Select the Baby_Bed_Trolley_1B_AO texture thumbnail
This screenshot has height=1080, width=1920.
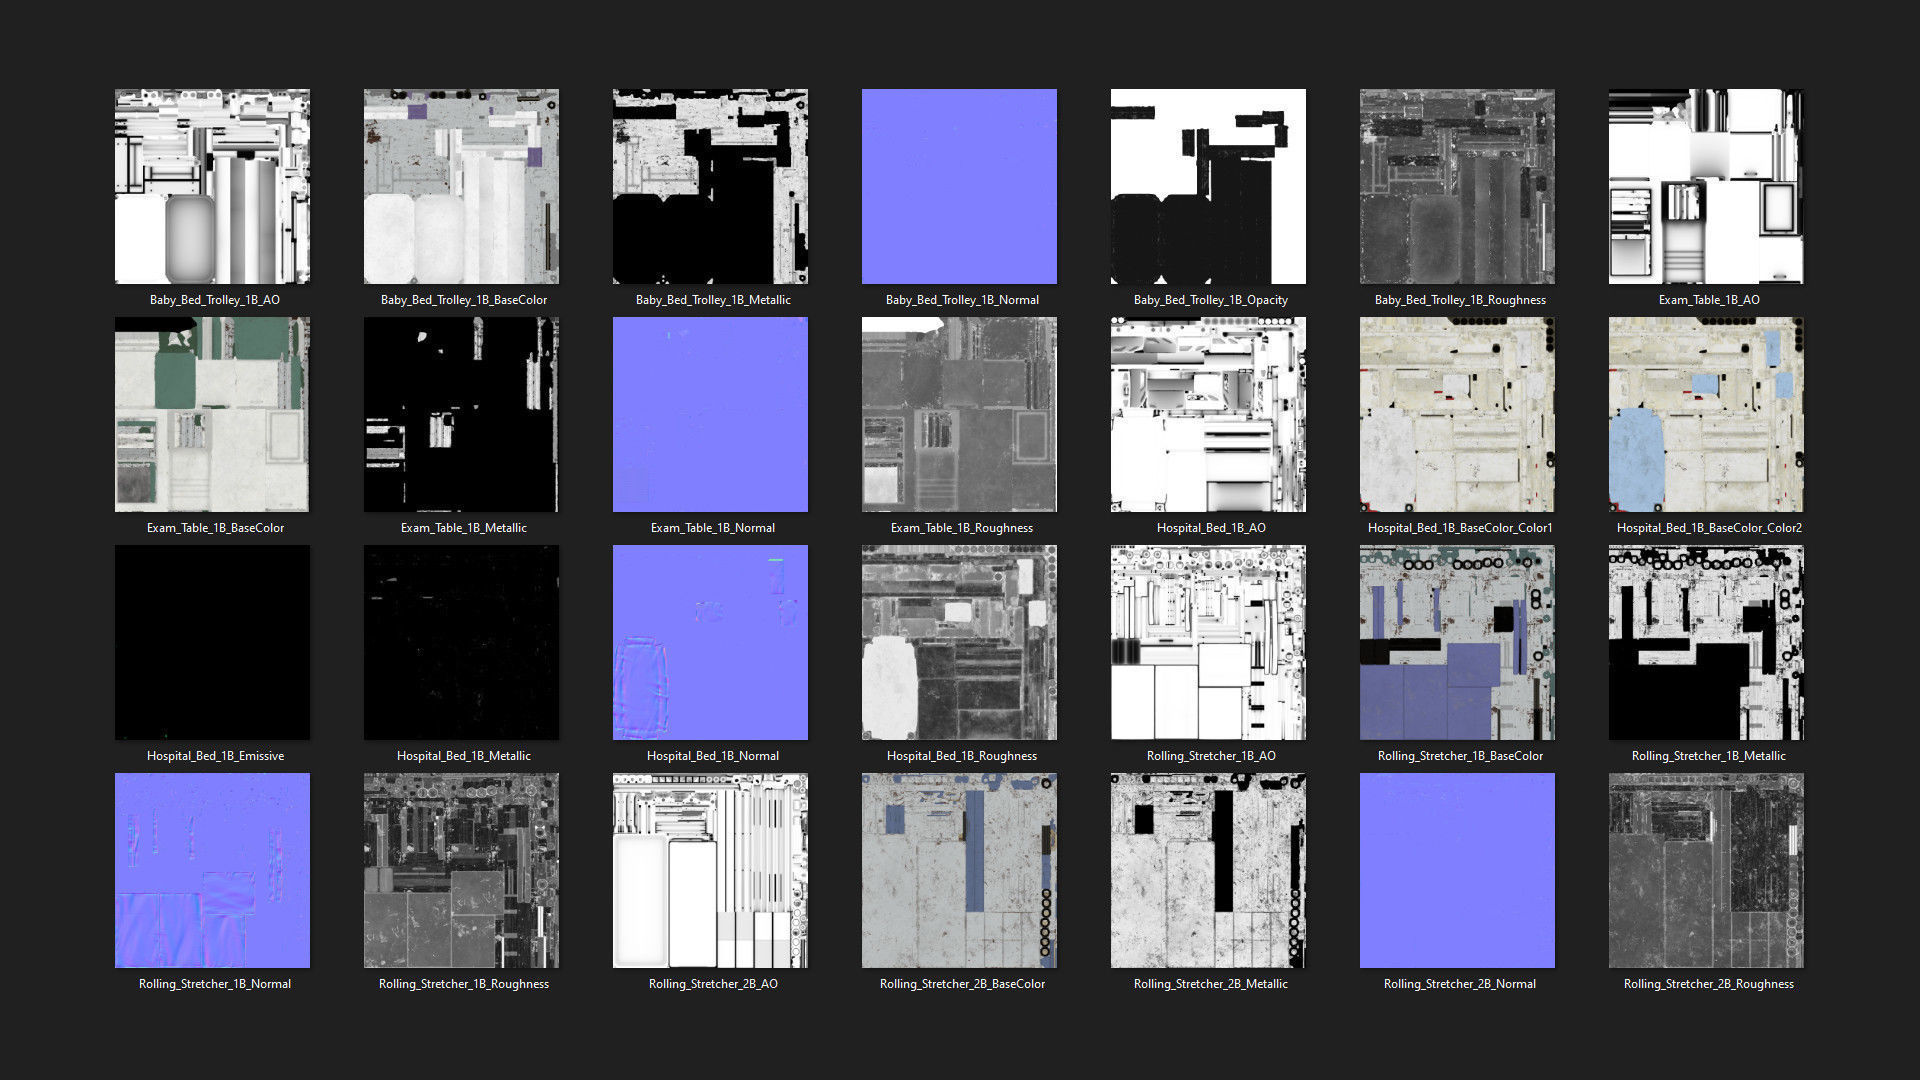click(x=212, y=186)
